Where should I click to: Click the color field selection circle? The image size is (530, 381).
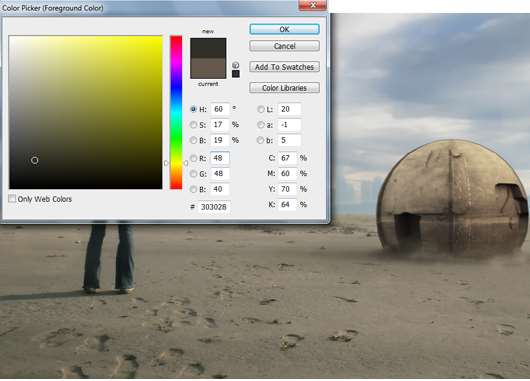point(34,160)
